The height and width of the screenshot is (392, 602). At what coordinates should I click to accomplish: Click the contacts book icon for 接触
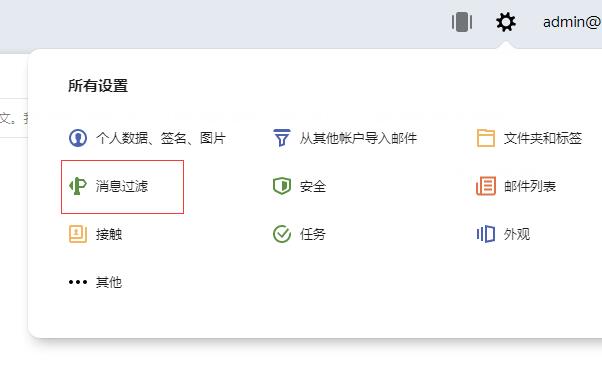(78, 234)
